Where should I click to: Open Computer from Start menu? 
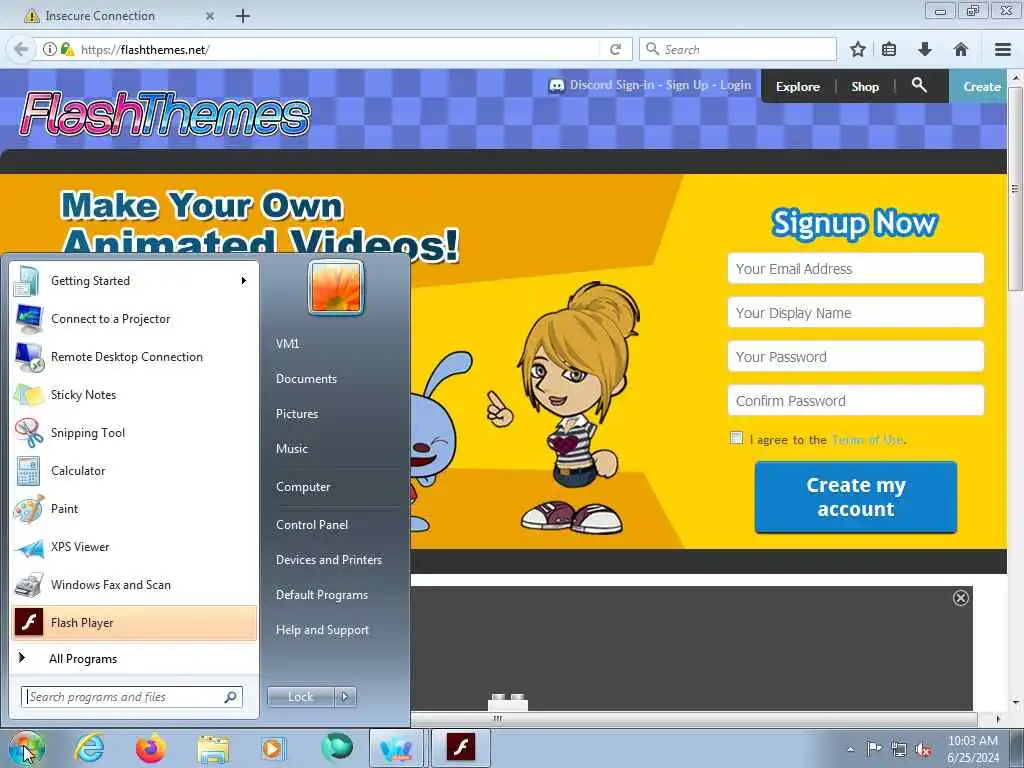click(x=303, y=487)
